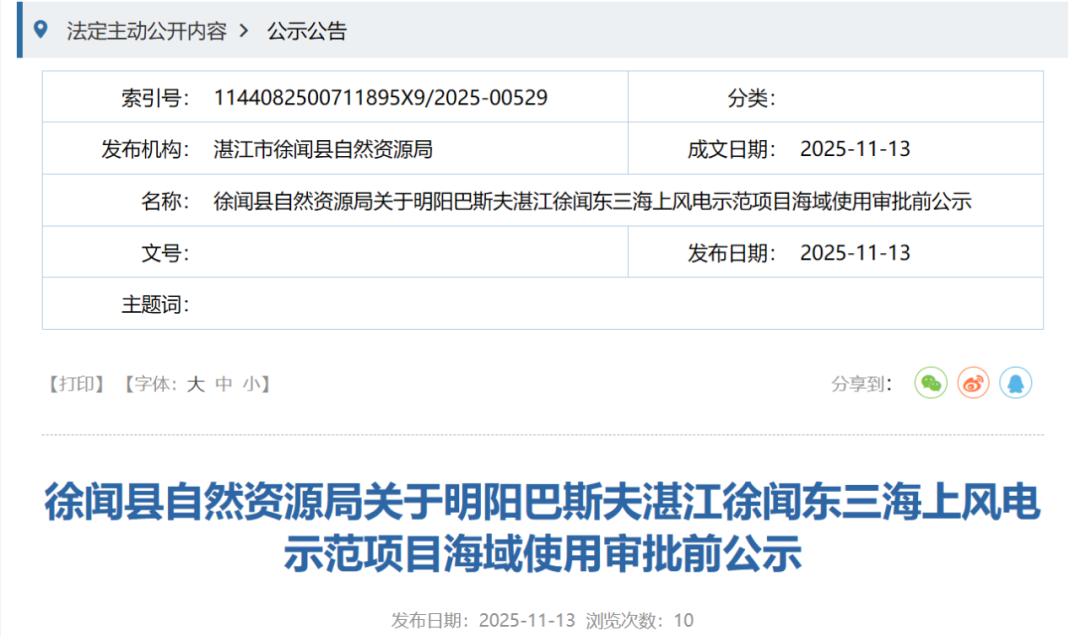Share the notice via QQ icon

[1015, 383]
